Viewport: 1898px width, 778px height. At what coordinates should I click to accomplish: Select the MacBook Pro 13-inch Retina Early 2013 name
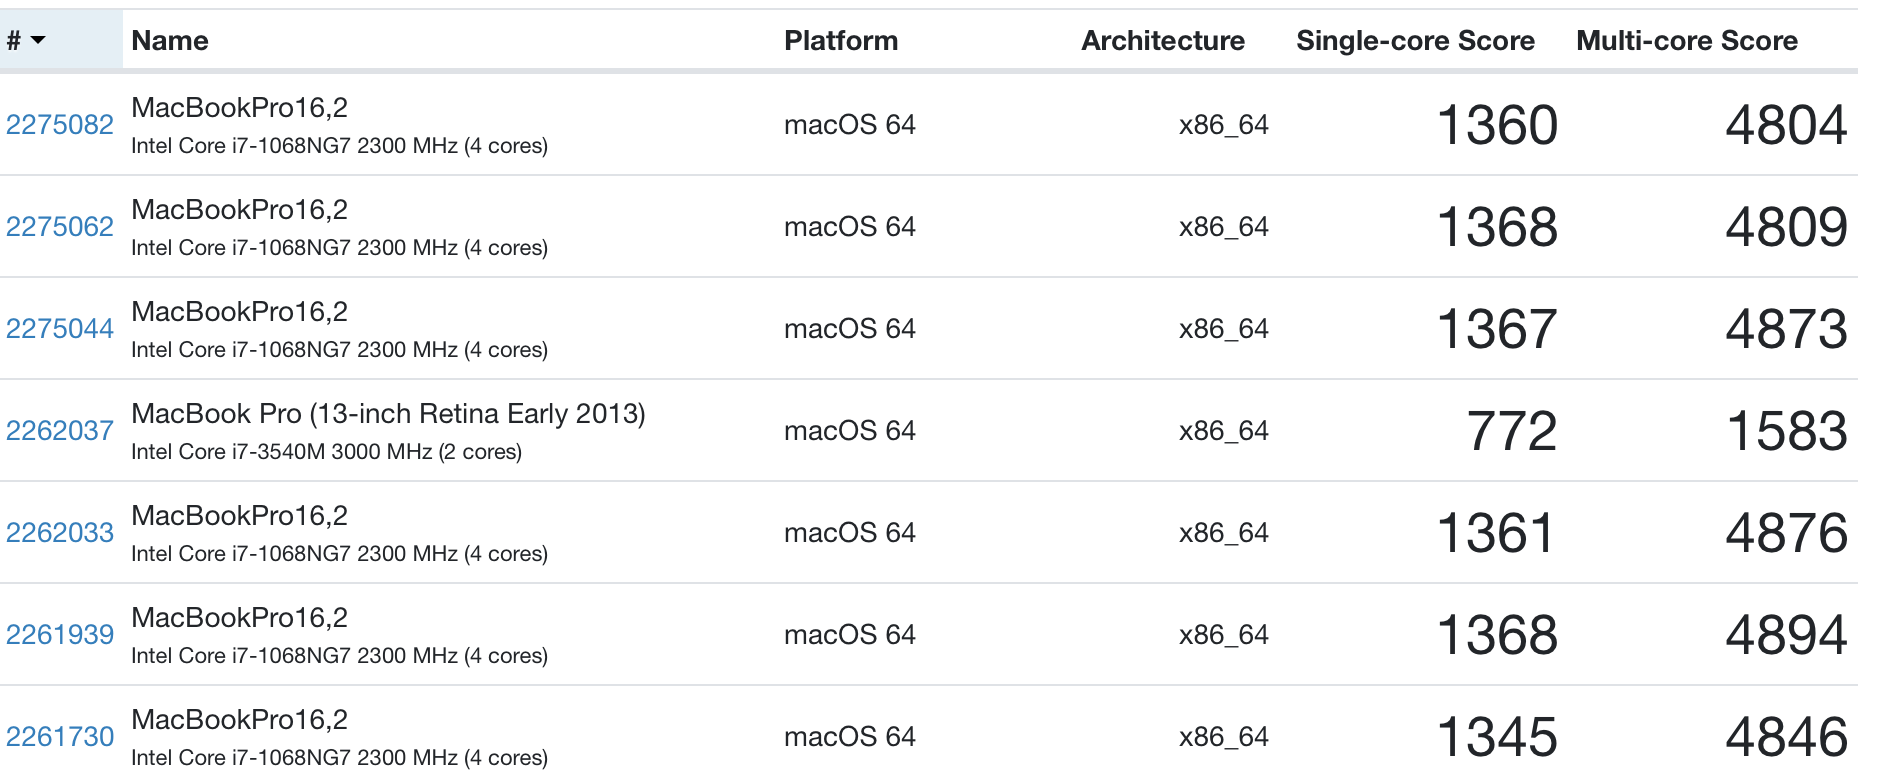pos(388,413)
